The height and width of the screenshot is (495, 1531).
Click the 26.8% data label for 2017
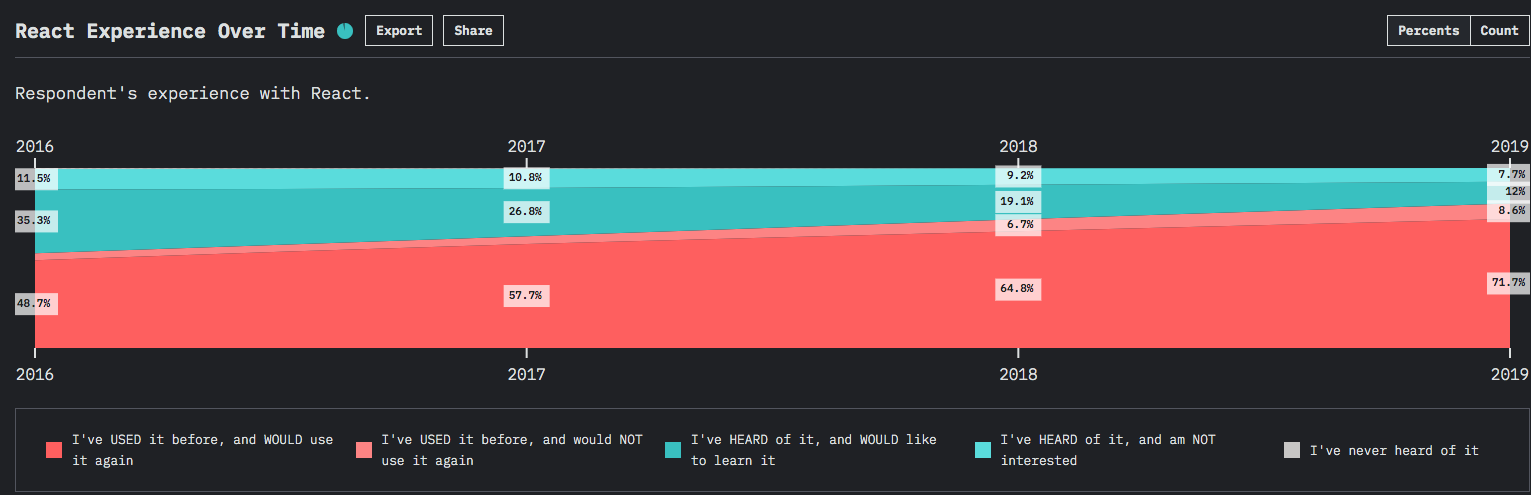[526, 212]
